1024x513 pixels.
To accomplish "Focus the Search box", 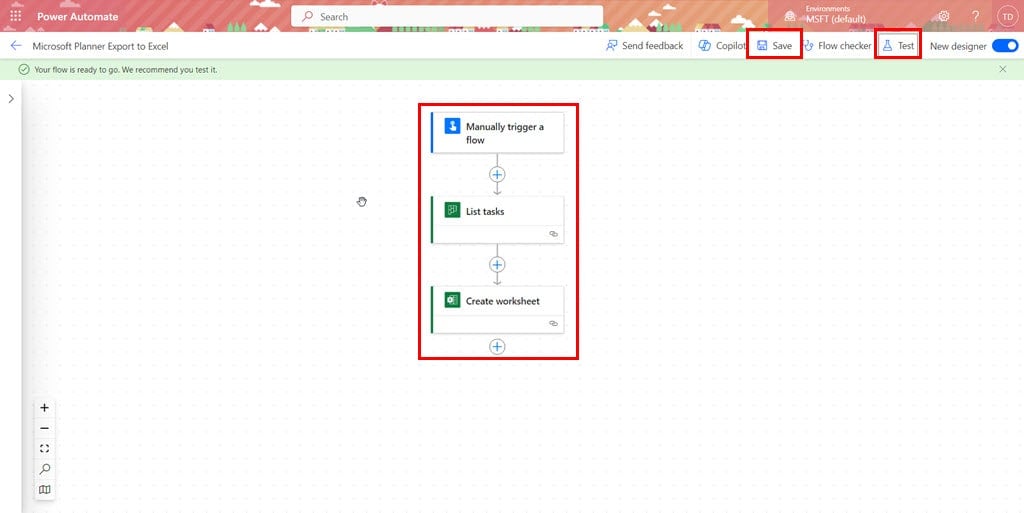I will point(447,16).
